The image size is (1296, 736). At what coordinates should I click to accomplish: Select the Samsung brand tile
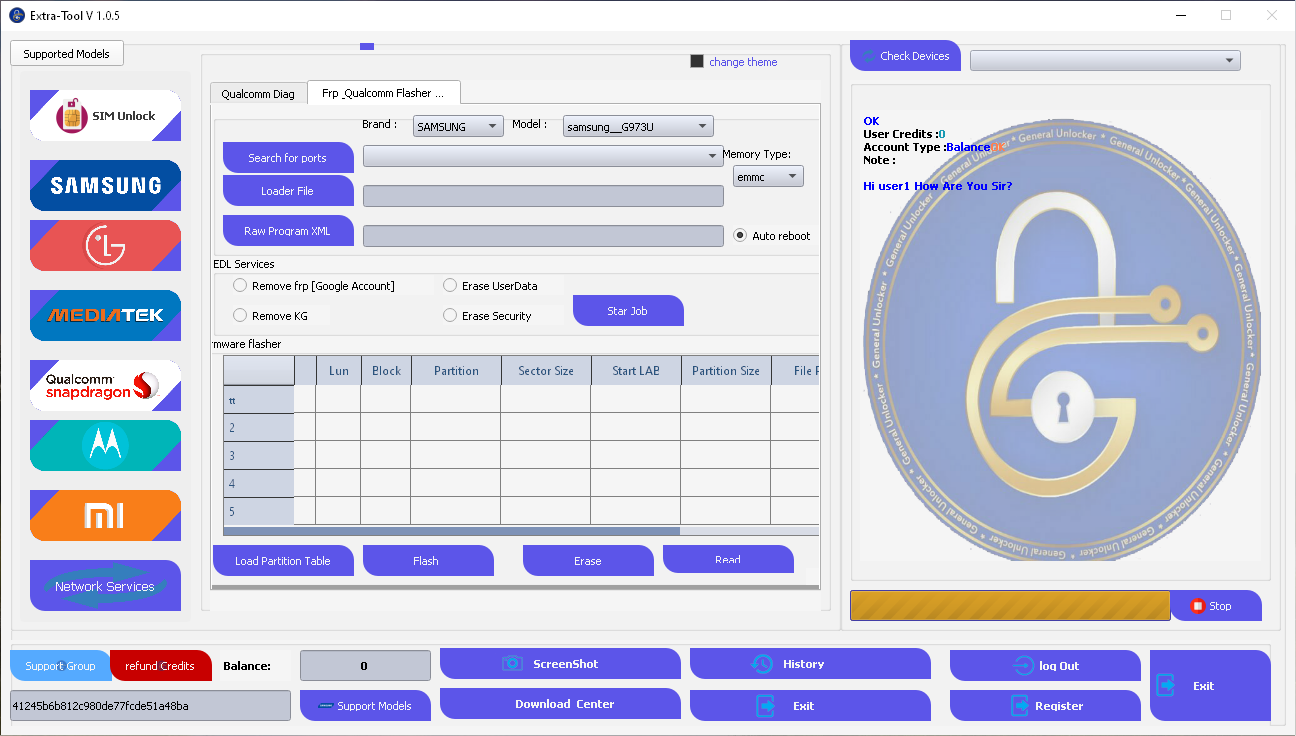[106, 185]
